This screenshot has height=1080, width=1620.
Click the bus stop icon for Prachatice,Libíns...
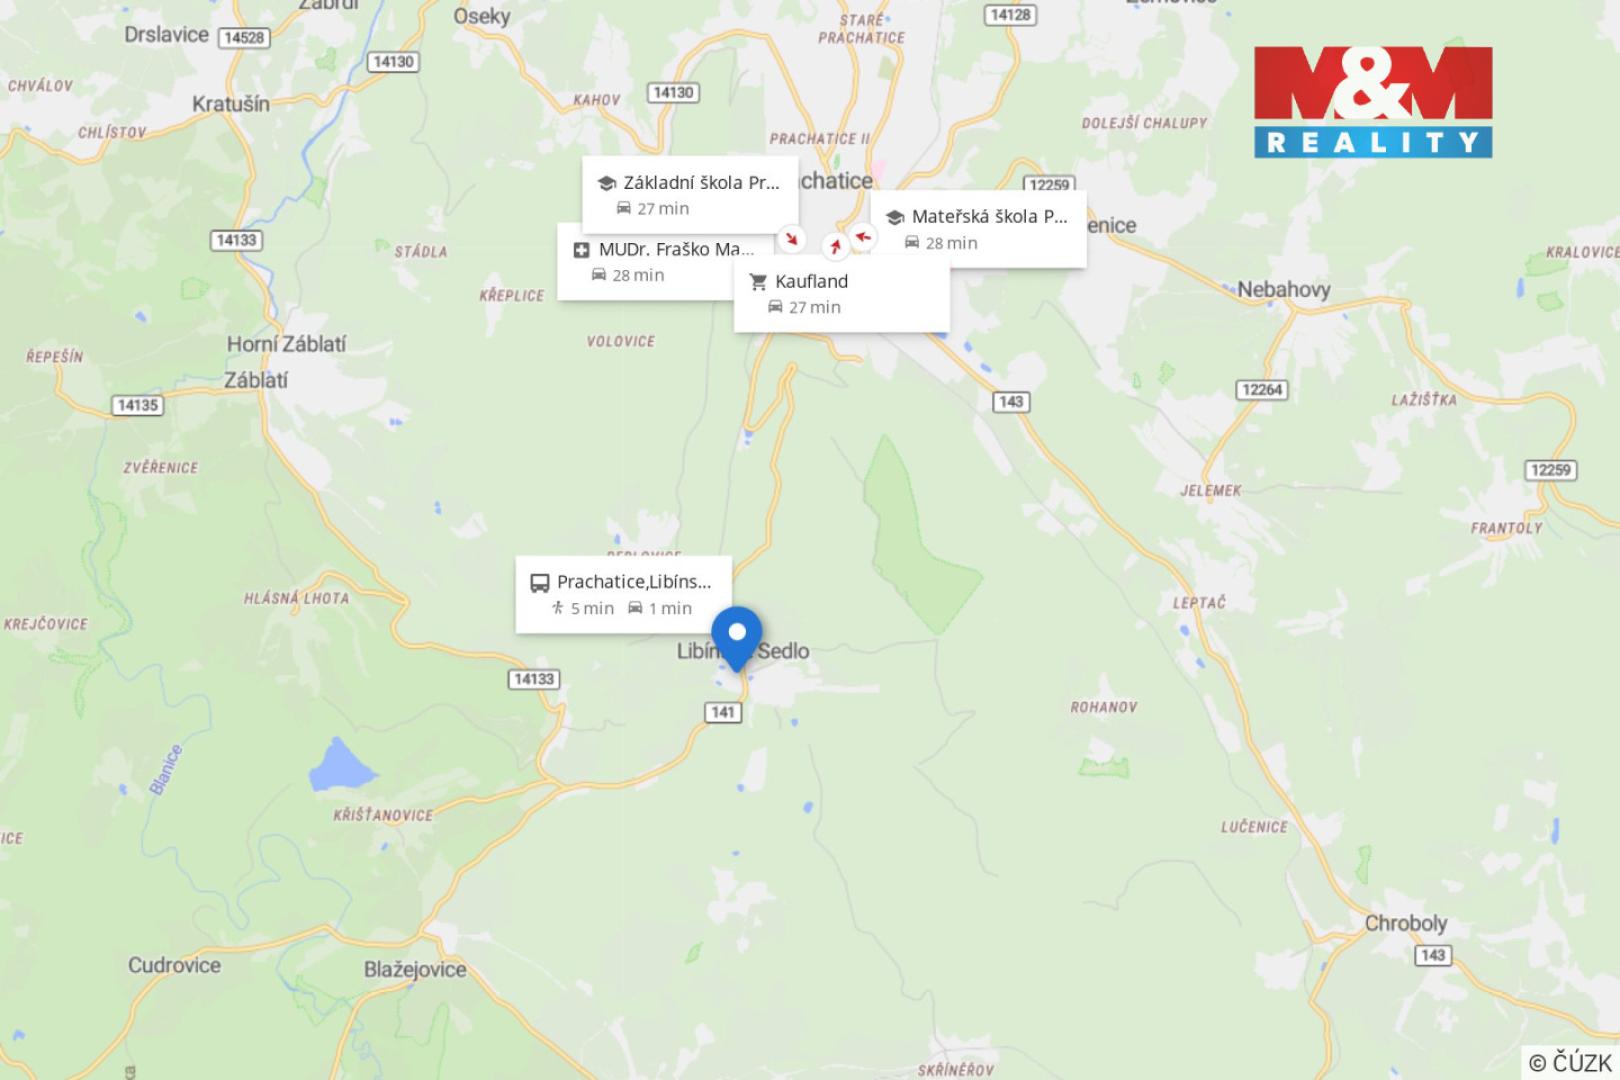539,583
